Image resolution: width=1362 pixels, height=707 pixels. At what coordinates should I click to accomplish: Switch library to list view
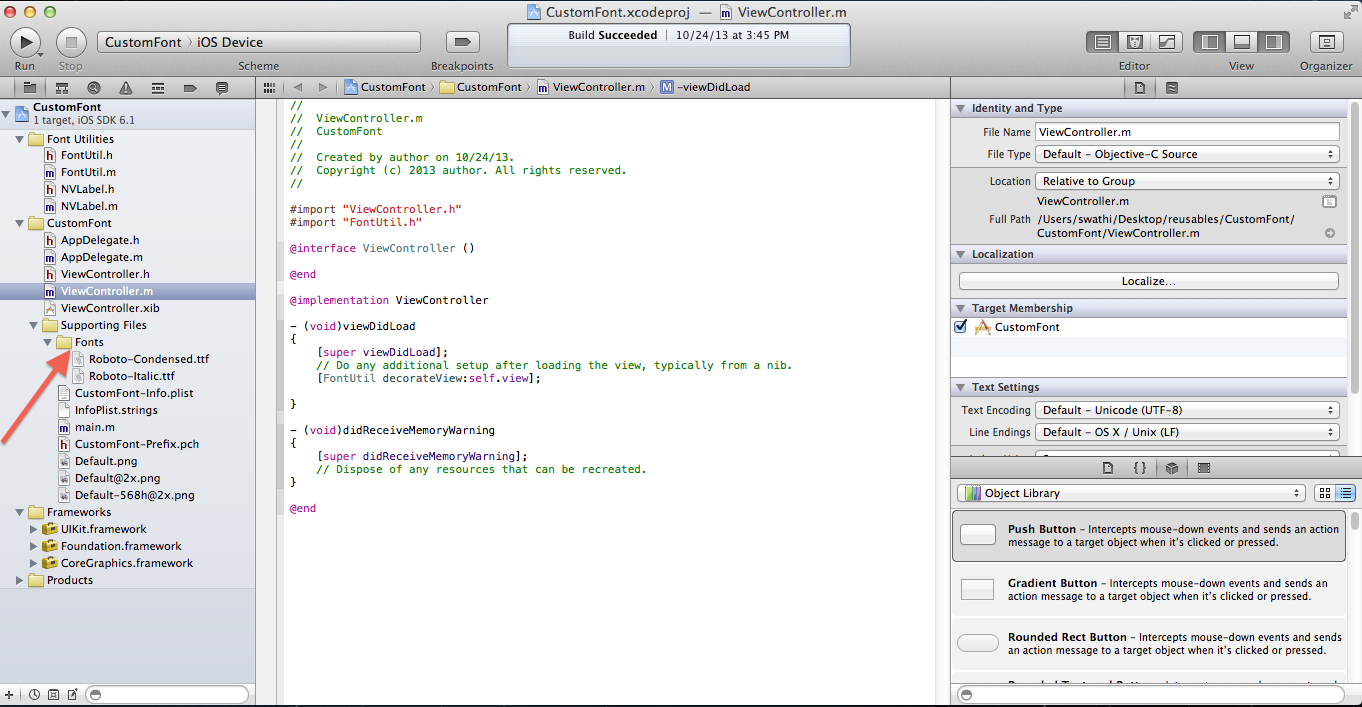pyautogui.click(x=1345, y=493)
